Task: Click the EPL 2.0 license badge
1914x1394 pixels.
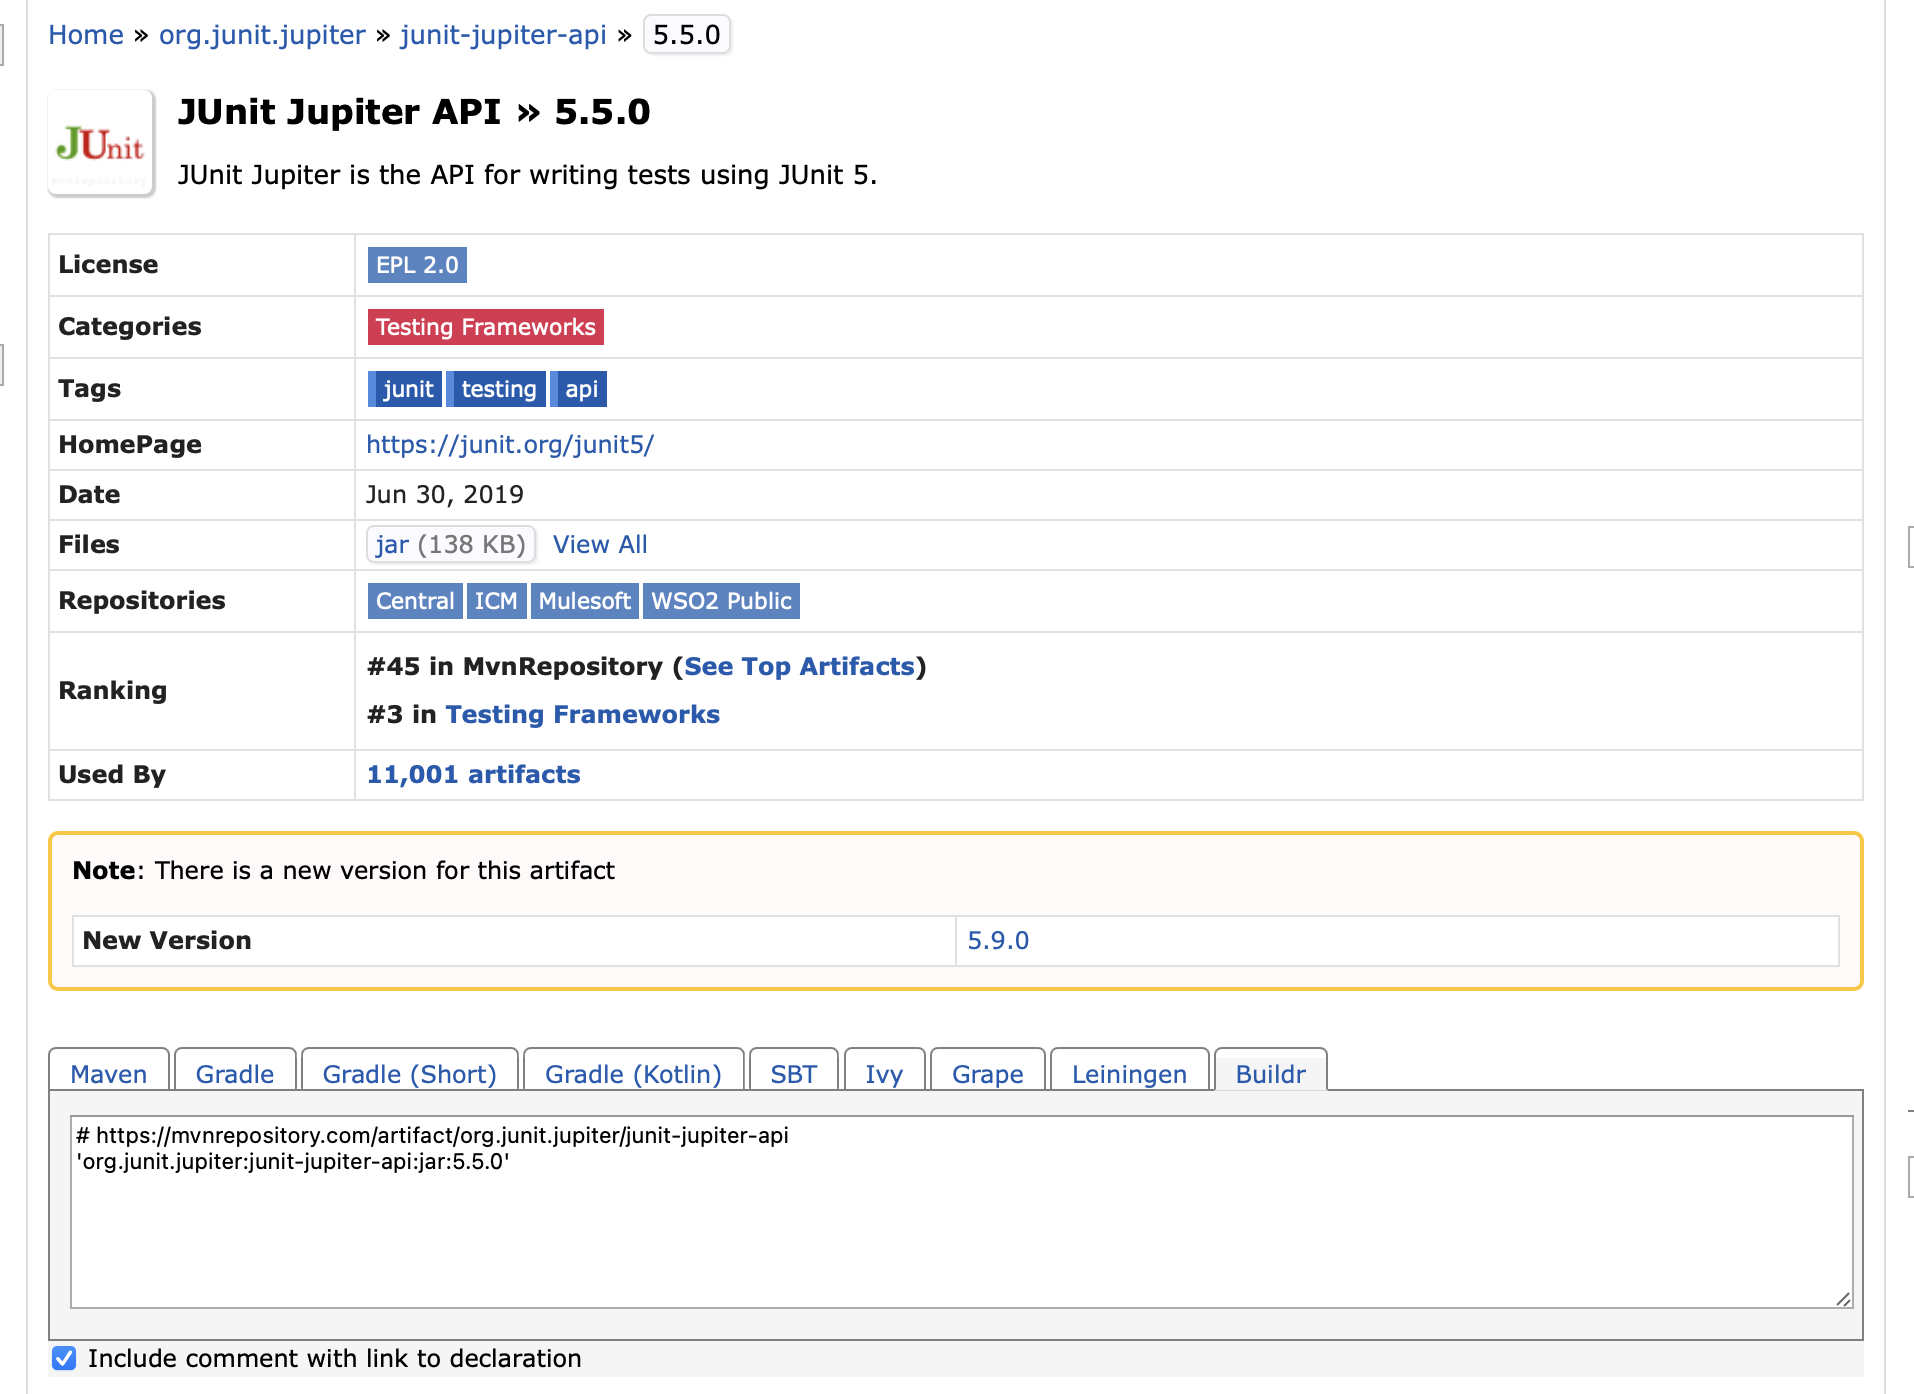Action: click(x=417, y=265)
